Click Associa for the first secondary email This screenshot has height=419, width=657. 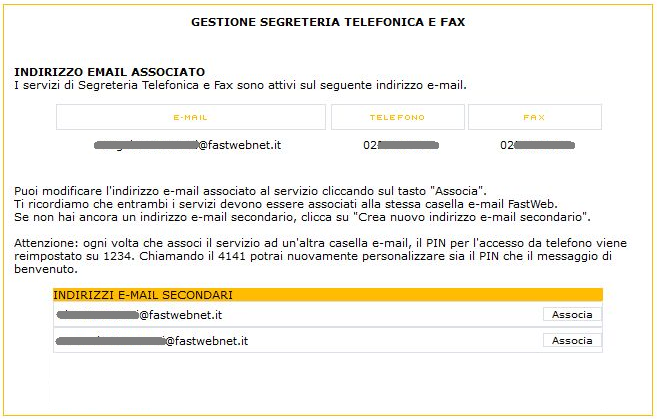tap(572, 314)
